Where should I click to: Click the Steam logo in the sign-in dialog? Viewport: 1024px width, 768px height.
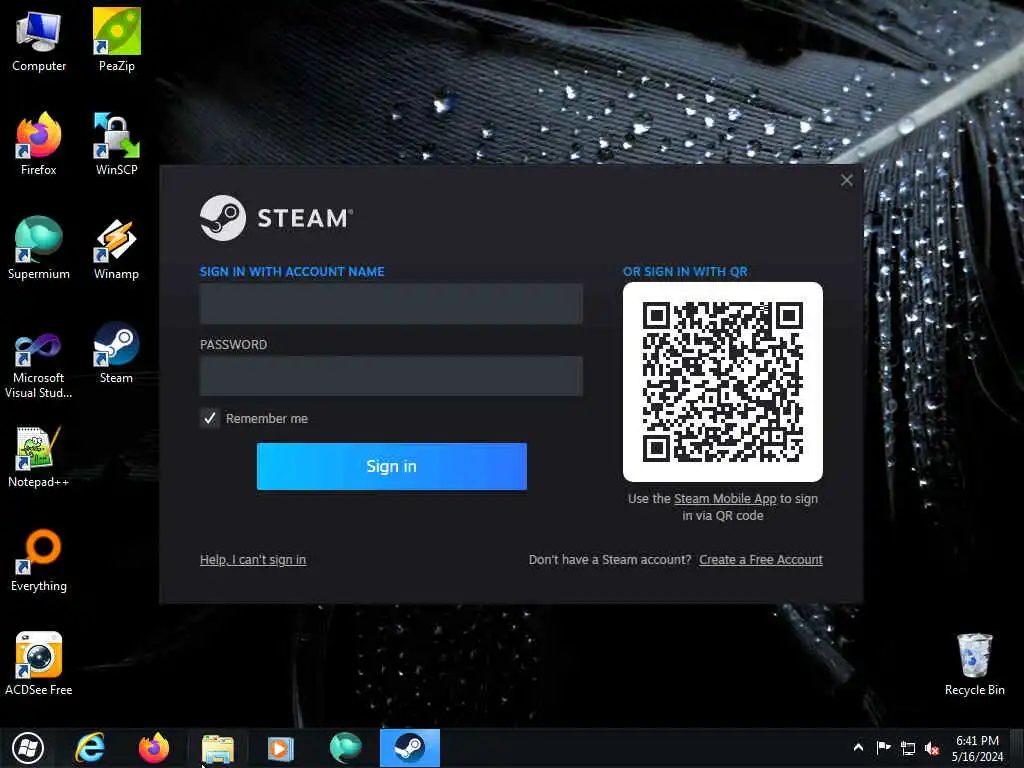(x=276, y=218)
